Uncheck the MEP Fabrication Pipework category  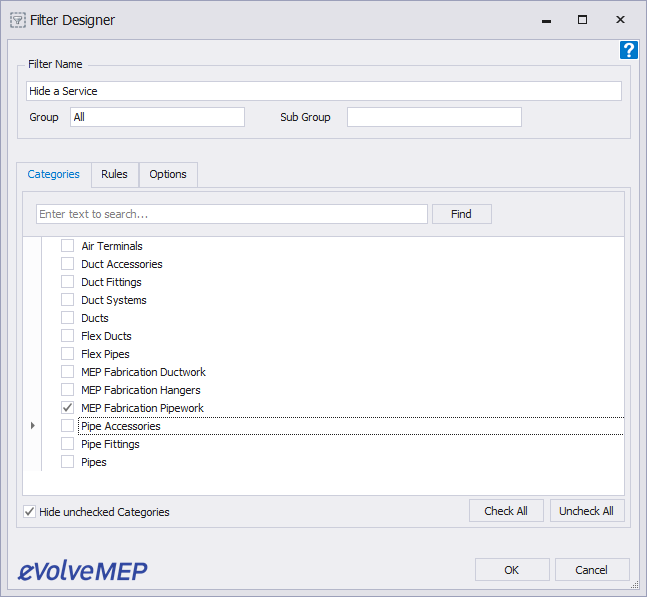(67, 408)
